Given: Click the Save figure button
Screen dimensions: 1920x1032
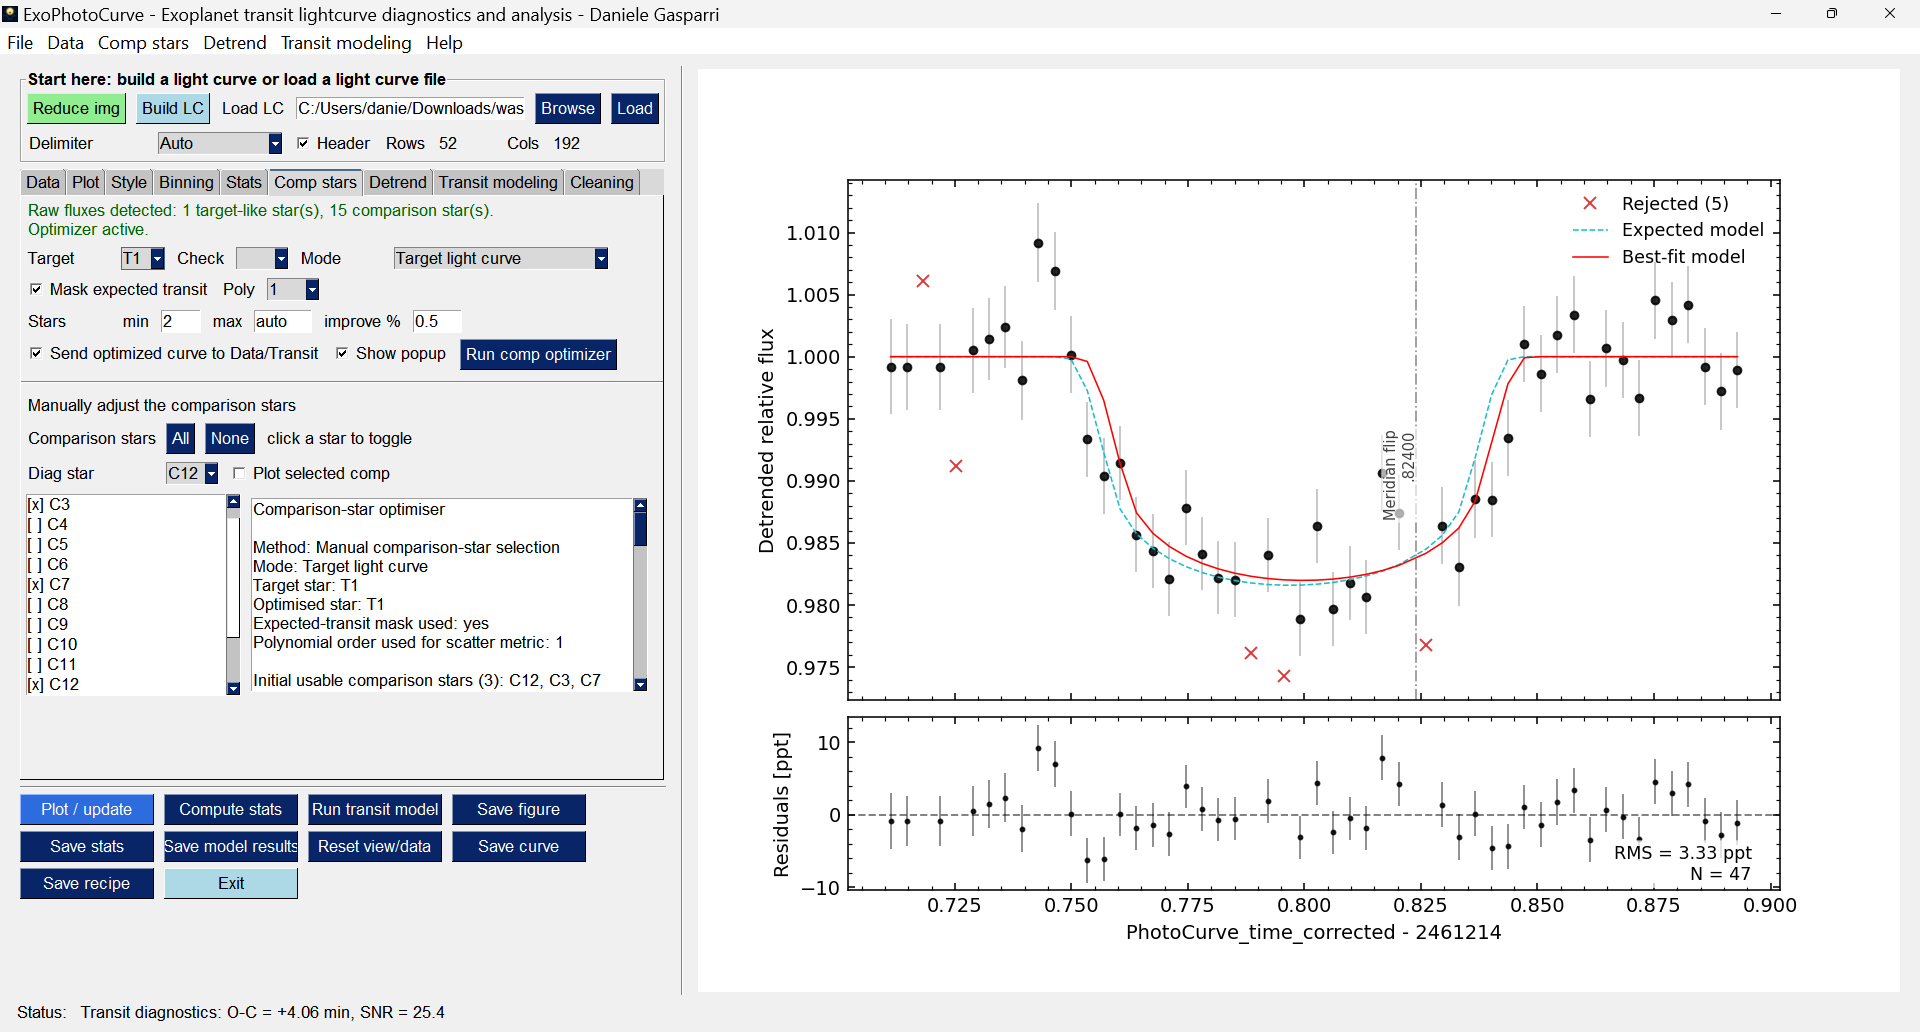Looking at the screenshot, I should [519, 809].
